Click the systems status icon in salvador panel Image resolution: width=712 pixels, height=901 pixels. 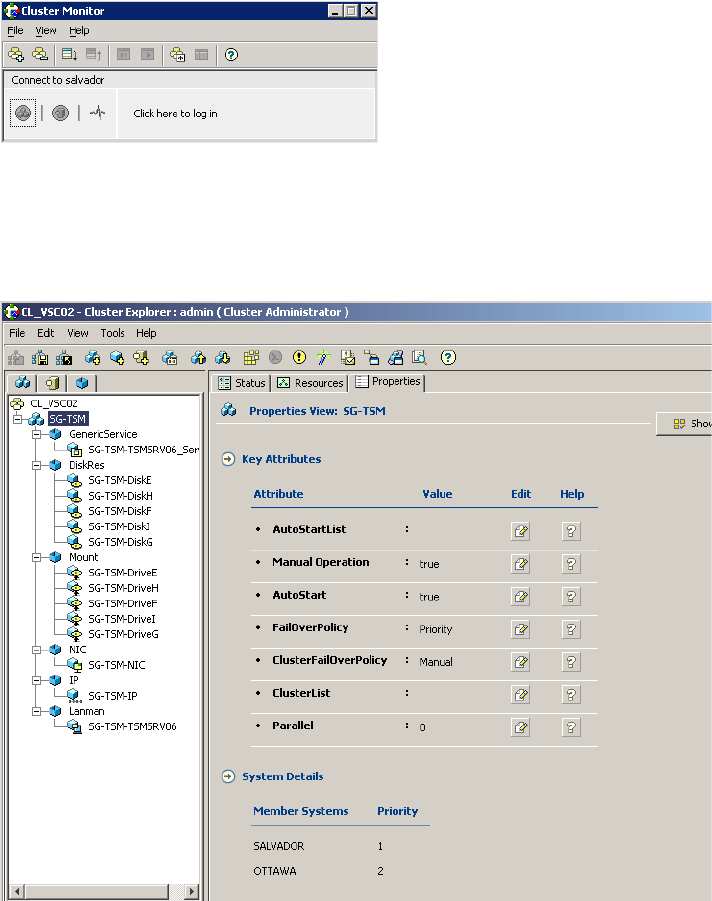[60, 113]
